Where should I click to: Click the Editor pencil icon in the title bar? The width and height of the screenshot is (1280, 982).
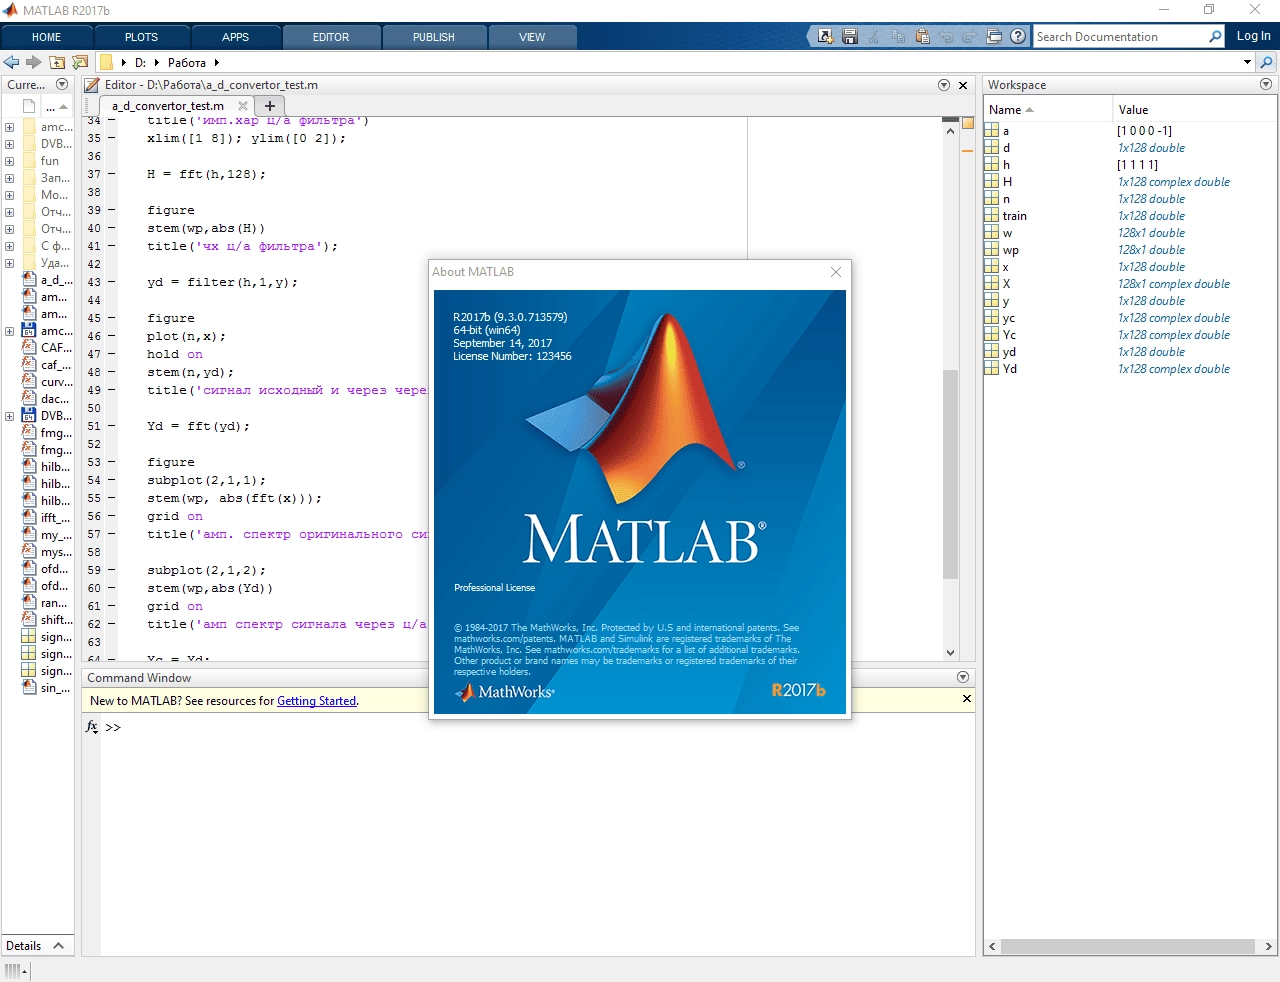pyautogui.click(x=92, y=85)
